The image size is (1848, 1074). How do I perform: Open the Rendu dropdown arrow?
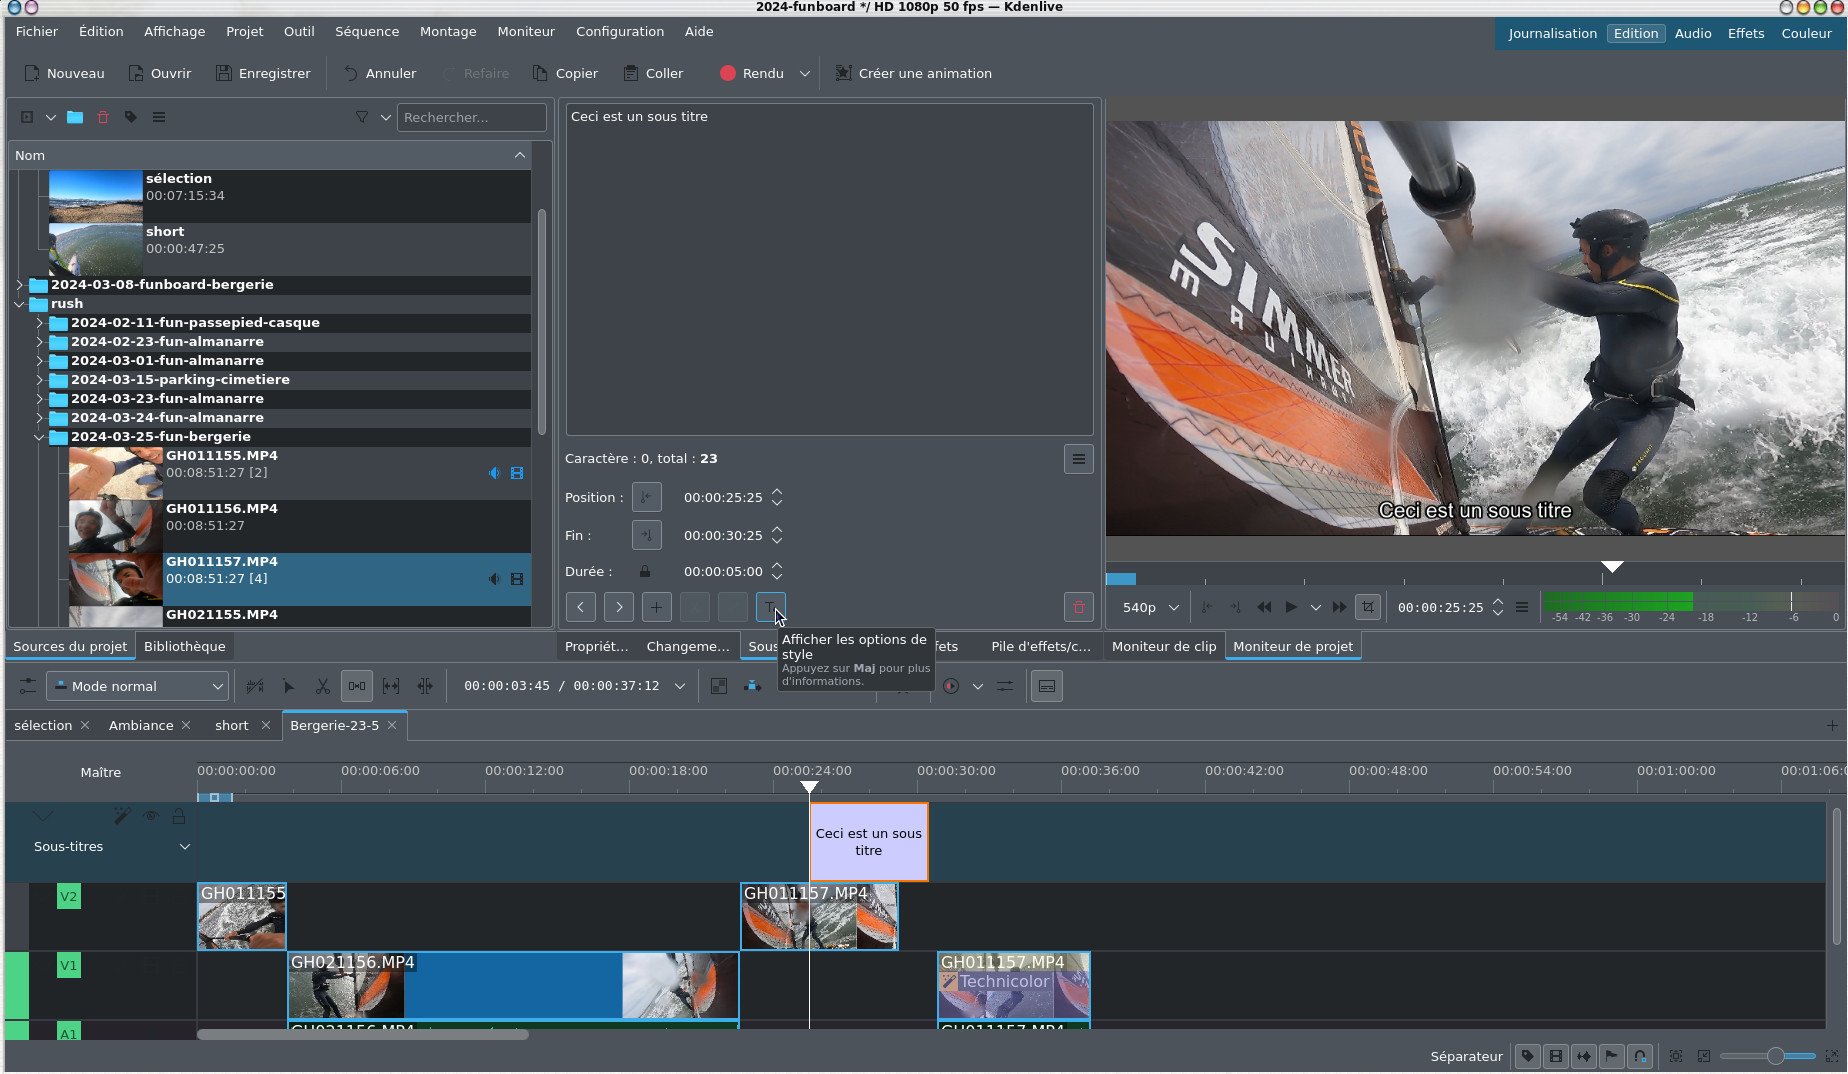click(x=804, y=73)
